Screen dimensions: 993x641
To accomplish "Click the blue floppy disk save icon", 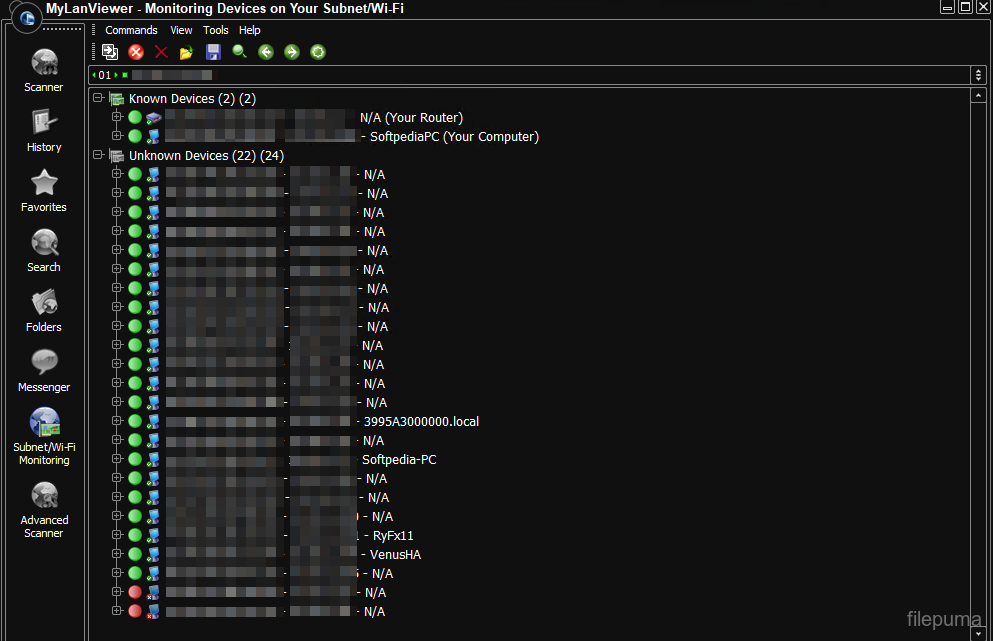I will point(213,52).
